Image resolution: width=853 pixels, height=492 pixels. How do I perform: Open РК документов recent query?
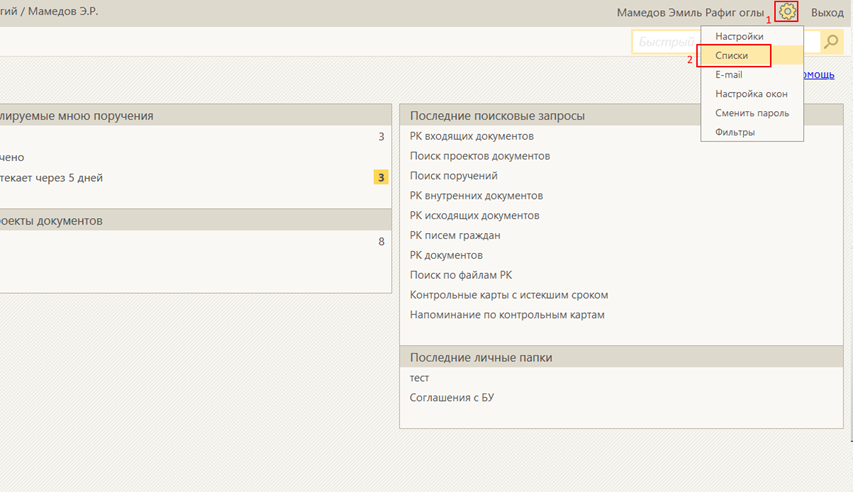(x=446, y=255)
